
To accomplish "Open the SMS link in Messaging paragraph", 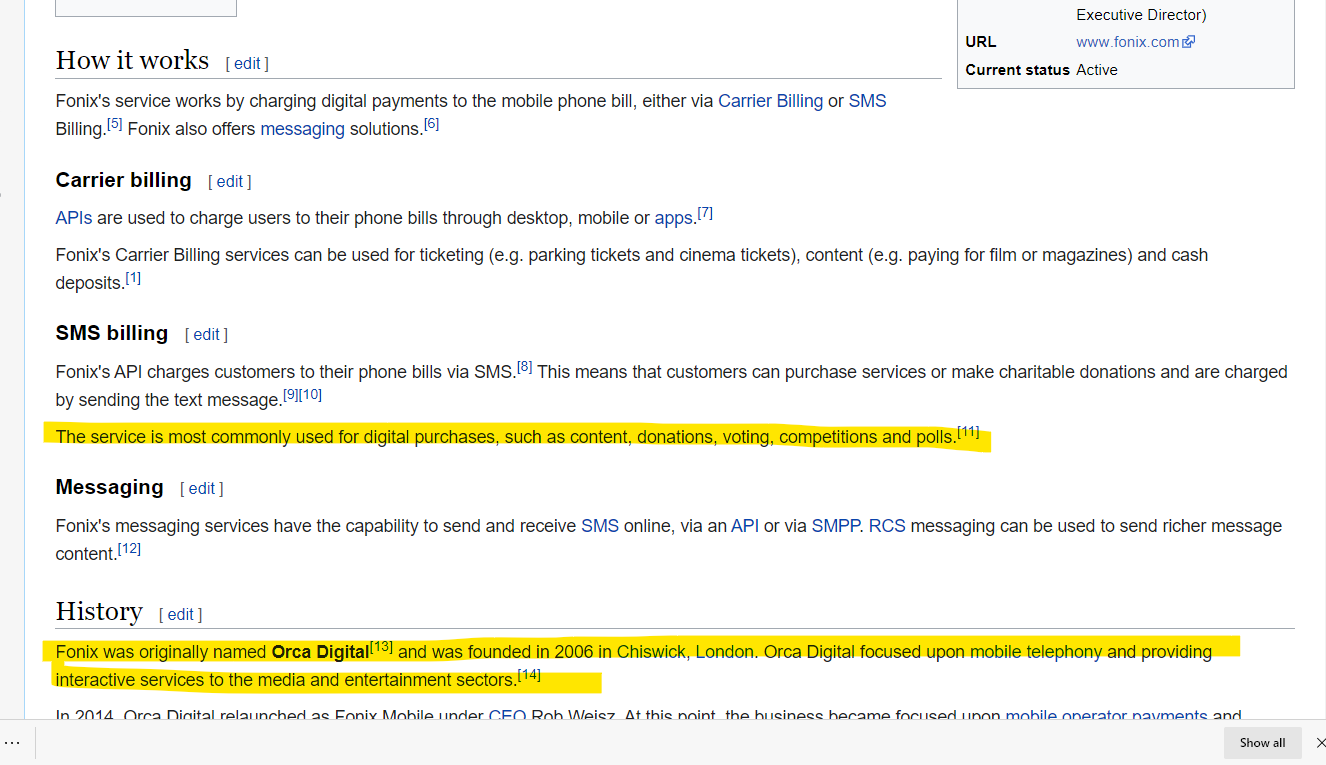I will click(600, 526).
